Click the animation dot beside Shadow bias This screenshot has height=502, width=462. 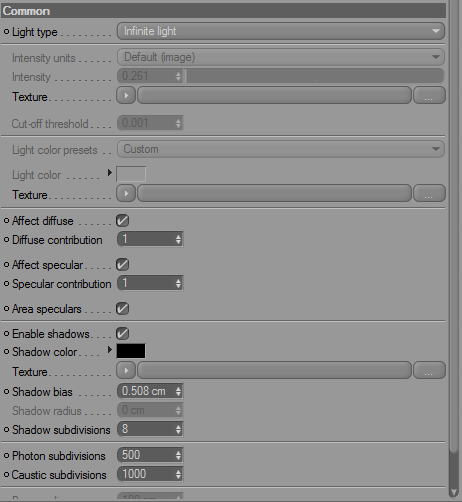[6, 392]
